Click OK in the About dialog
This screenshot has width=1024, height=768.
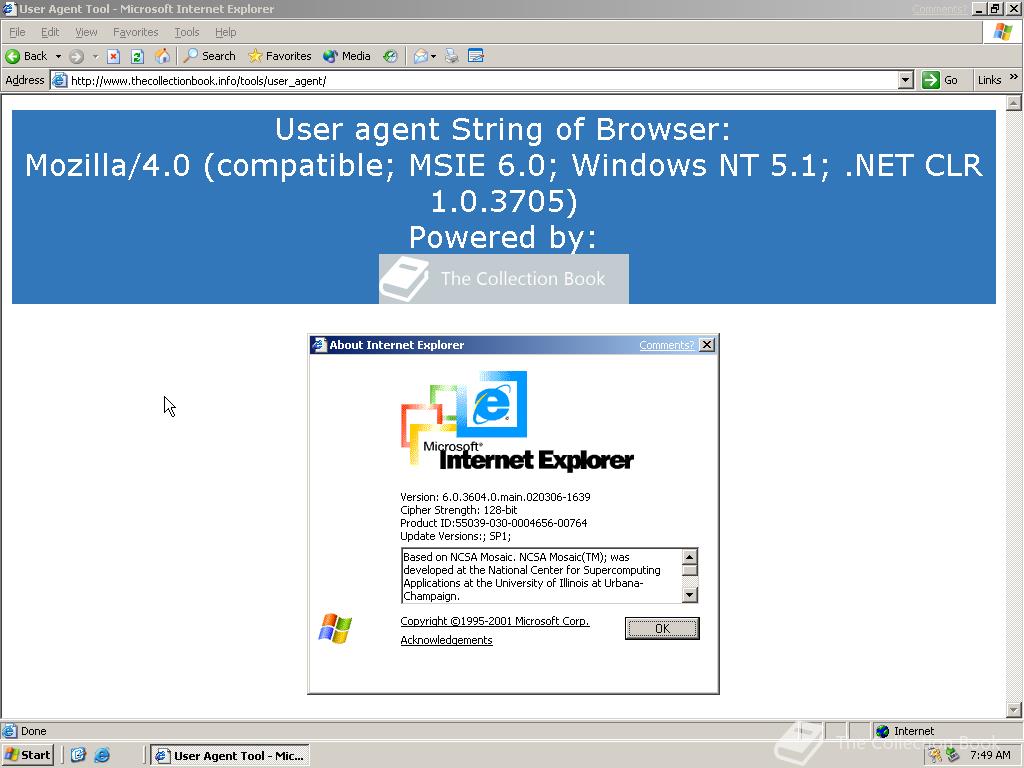662,628
